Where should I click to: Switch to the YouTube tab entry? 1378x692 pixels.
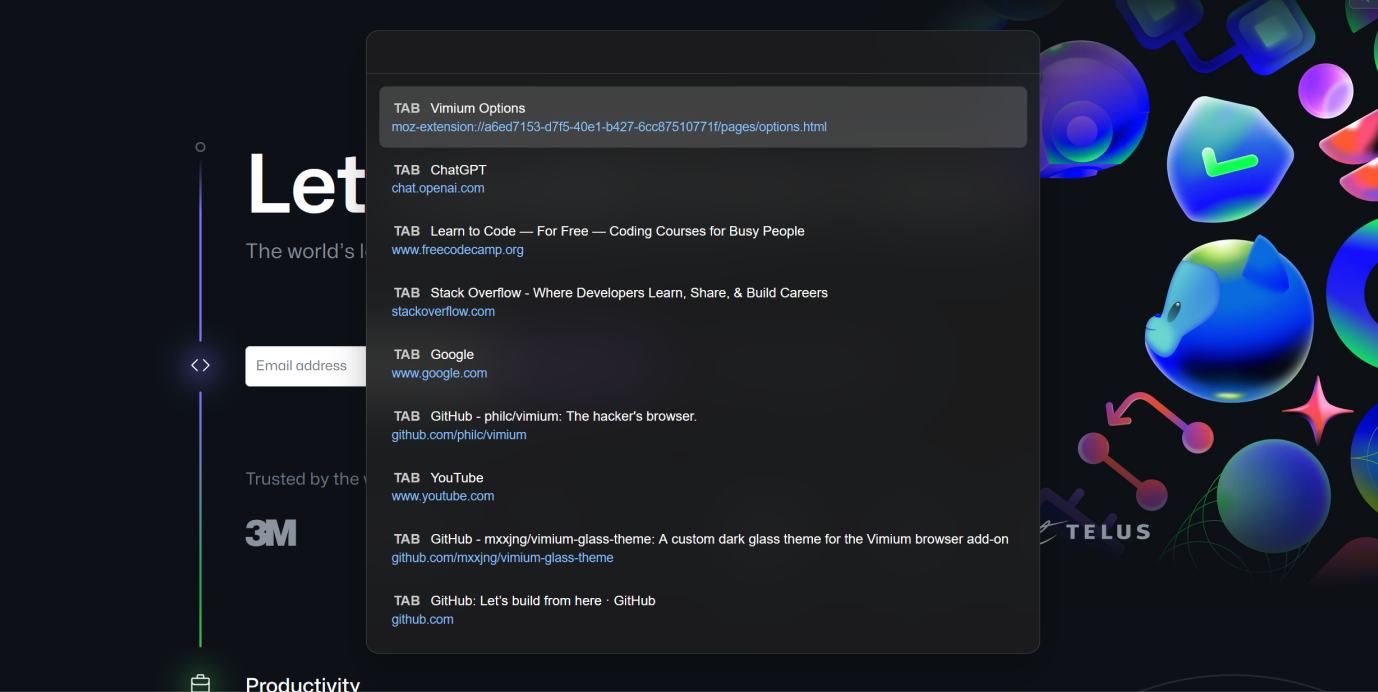tap(703, 487)
